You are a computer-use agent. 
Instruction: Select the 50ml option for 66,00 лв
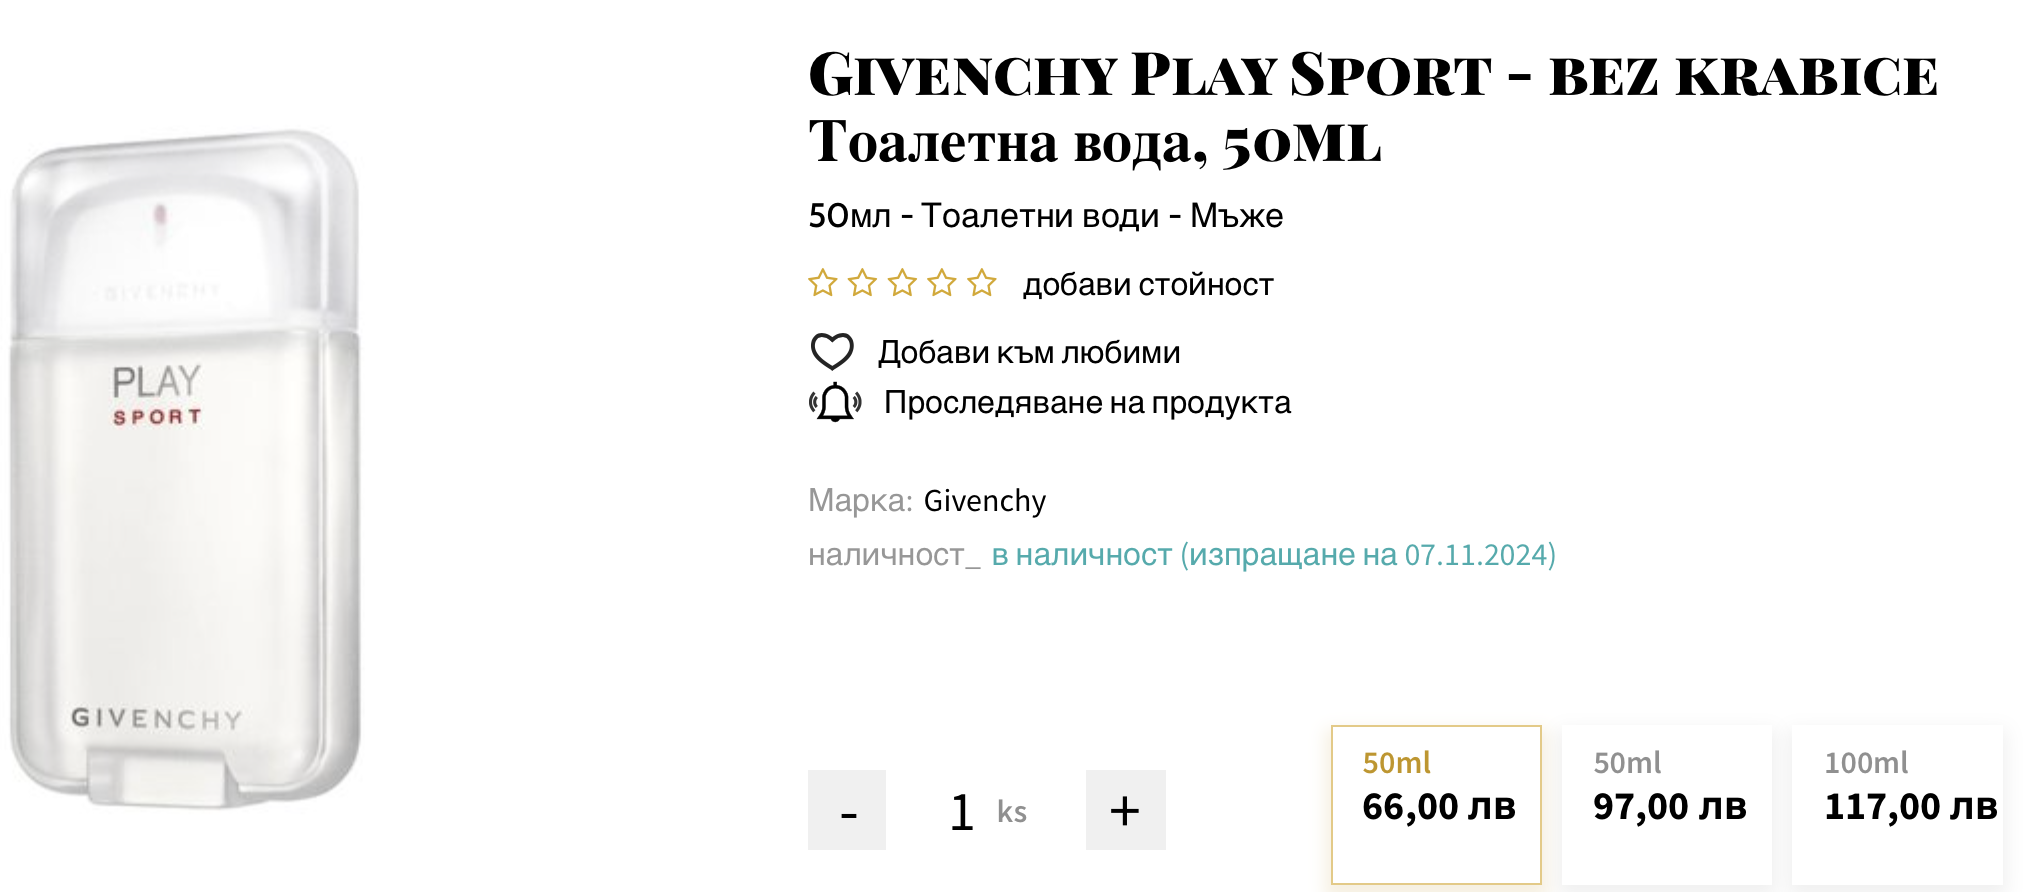[x=1436, y=804]
